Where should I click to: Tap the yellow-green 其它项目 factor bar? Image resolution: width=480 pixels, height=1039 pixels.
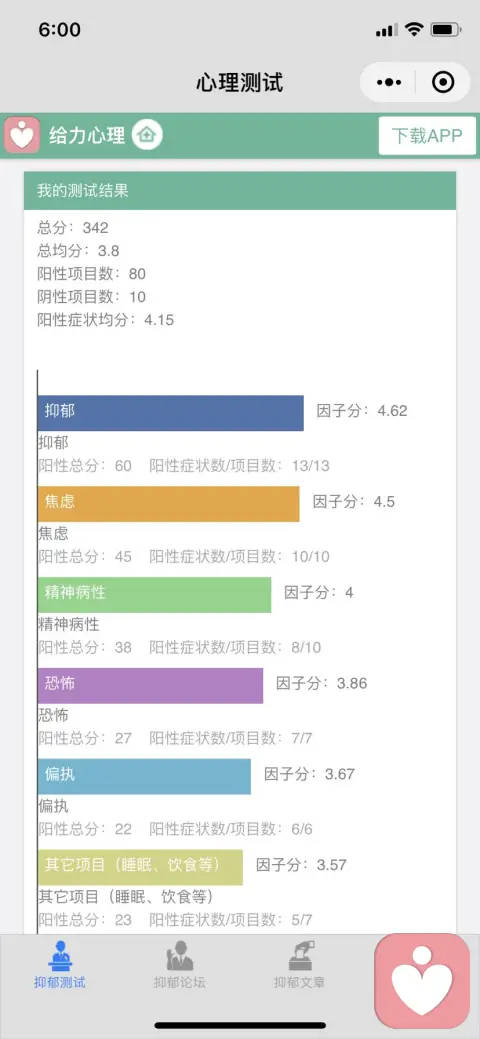[140, 867]
